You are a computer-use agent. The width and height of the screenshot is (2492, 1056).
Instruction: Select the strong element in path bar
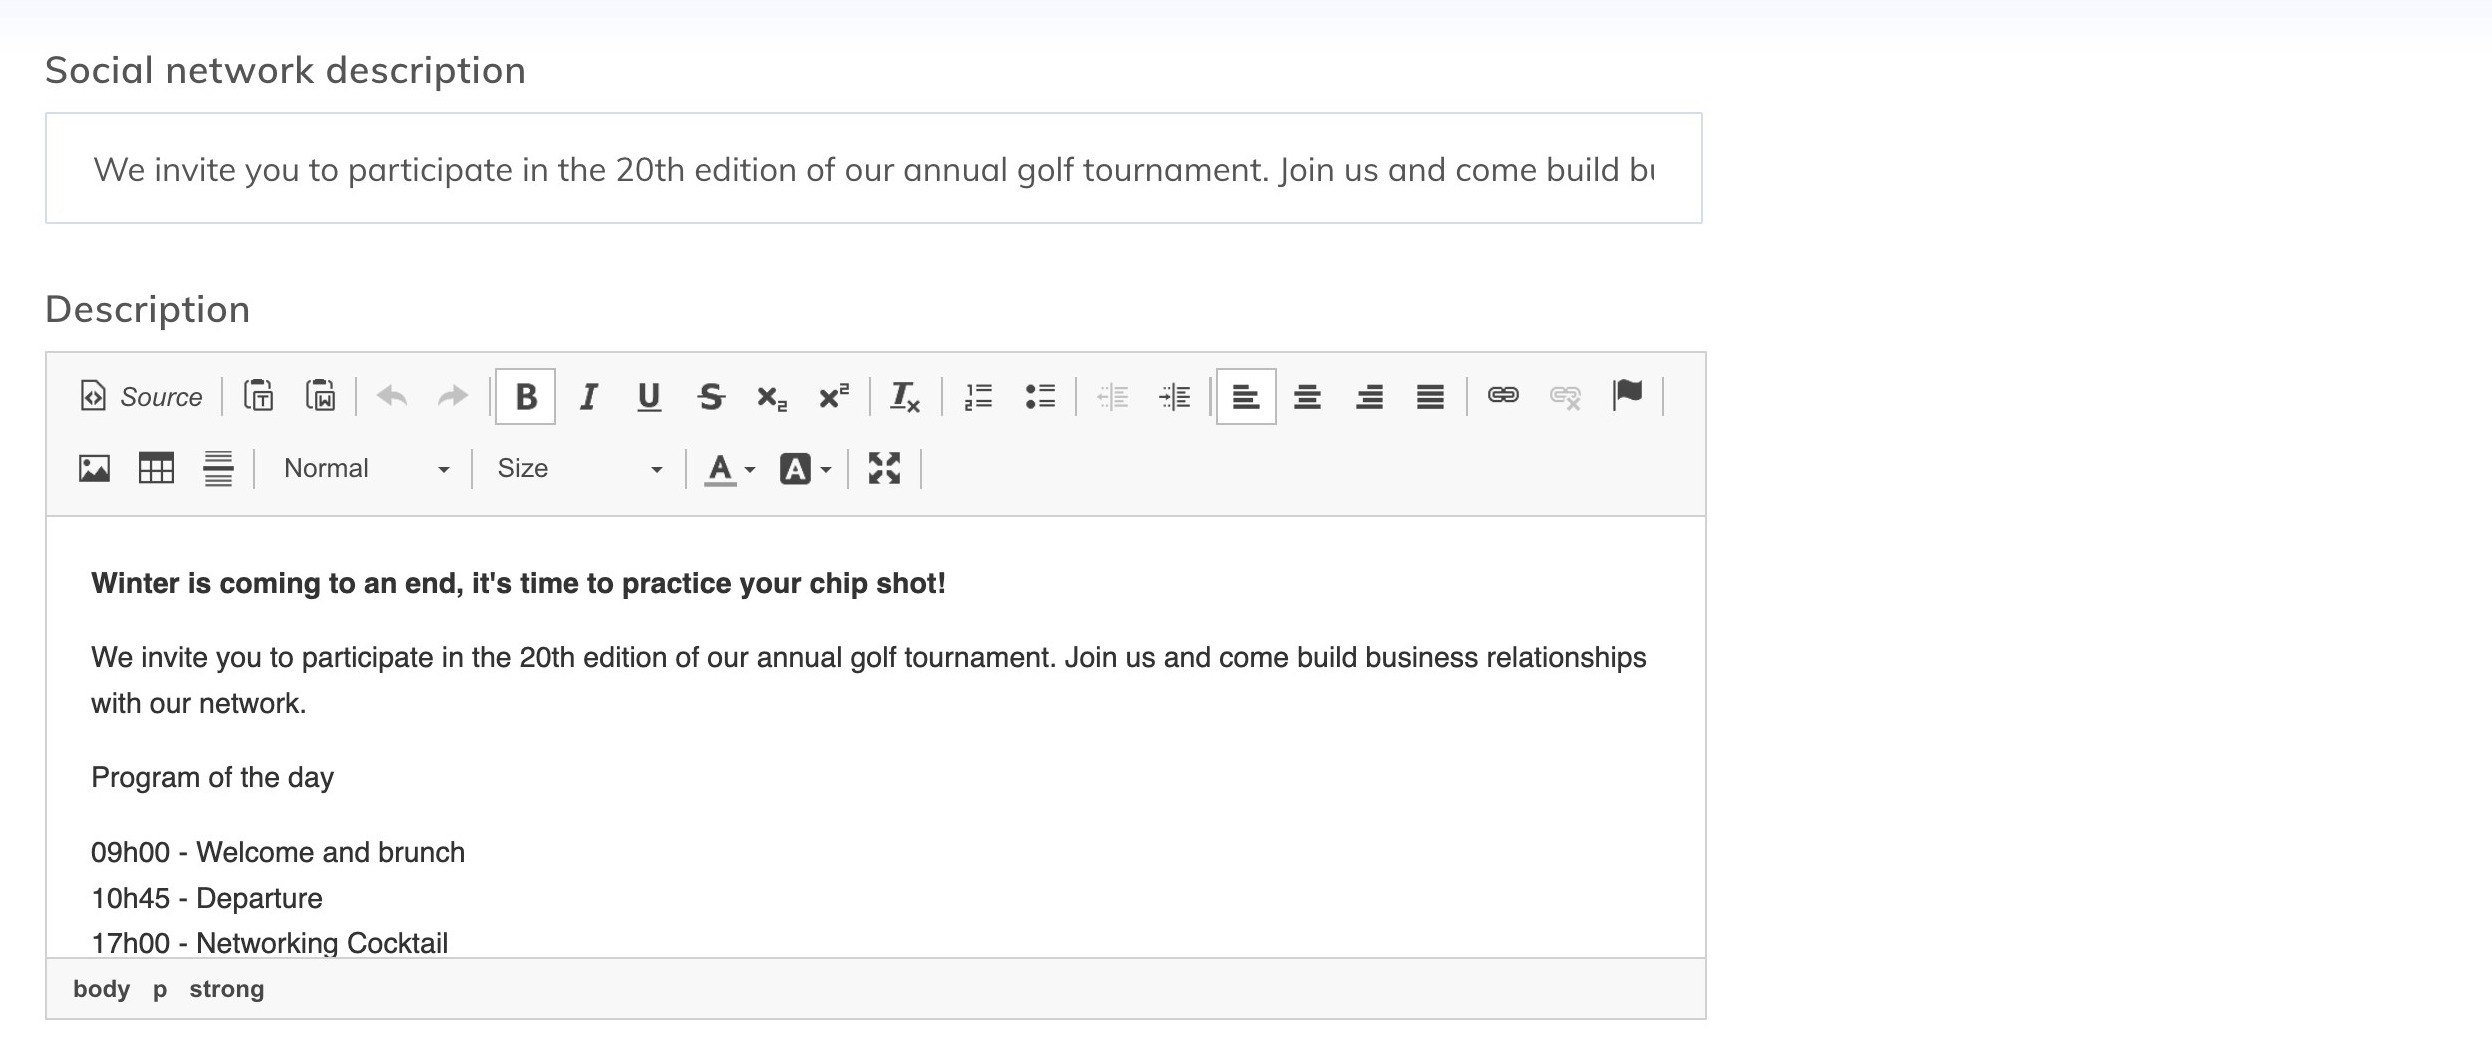tap(227, 989)
